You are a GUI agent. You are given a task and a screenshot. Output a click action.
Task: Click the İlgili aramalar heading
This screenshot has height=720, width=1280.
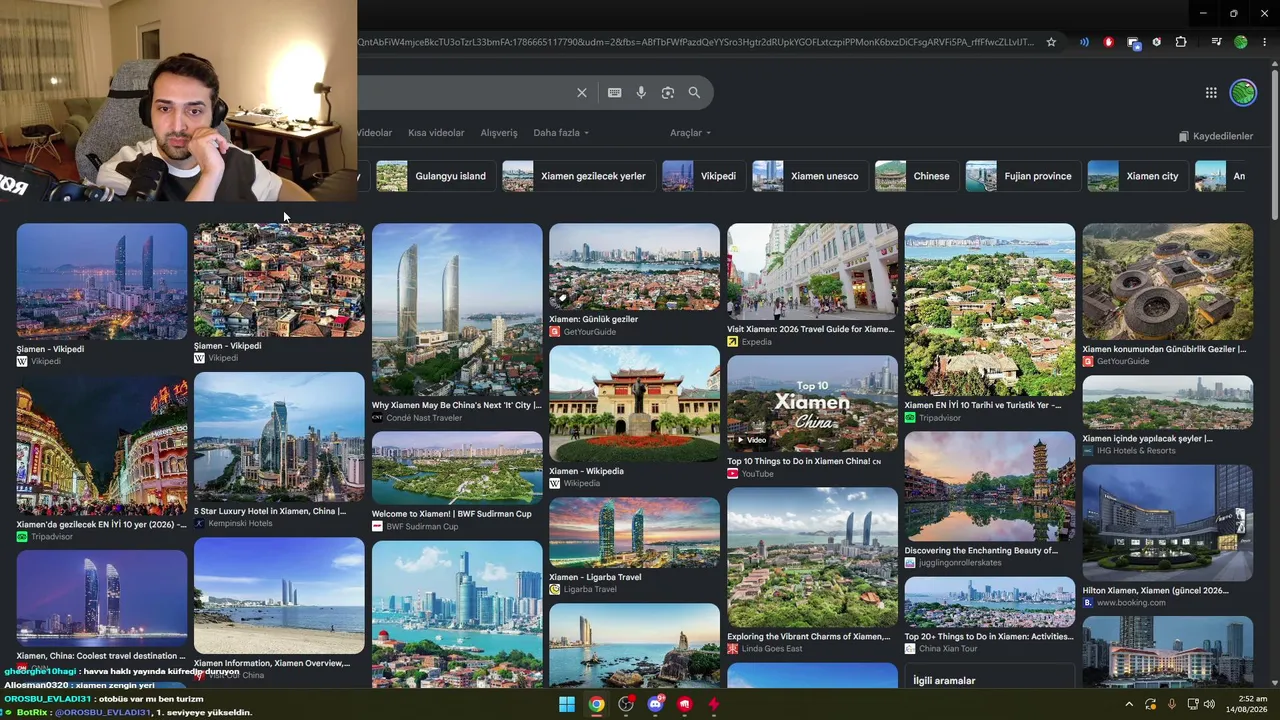click(944, 681)
